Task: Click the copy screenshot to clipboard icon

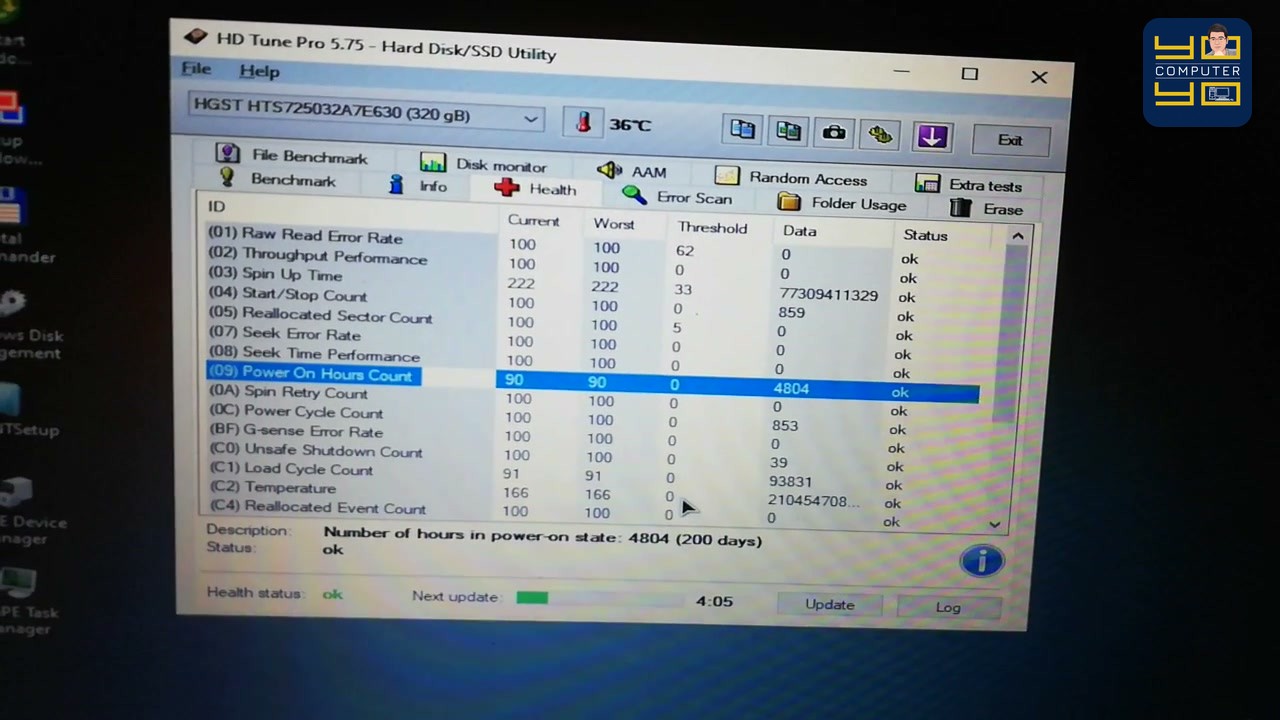Action: pos(788,131)
